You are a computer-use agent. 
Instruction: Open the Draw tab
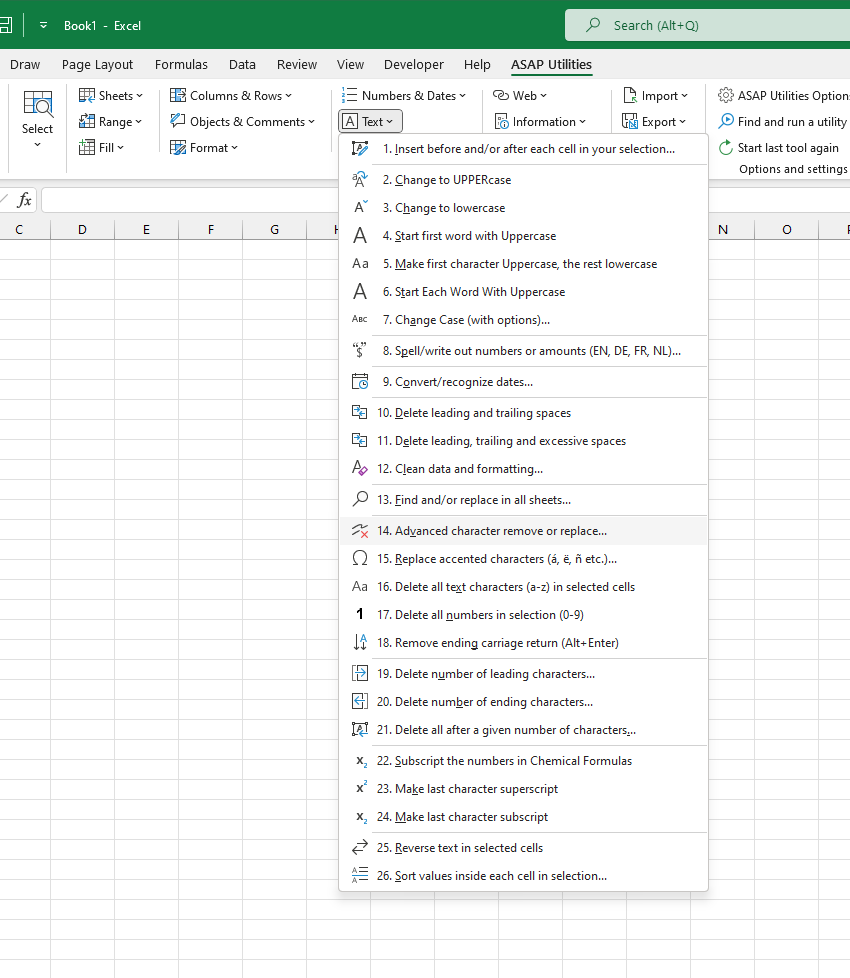point(25,64)
